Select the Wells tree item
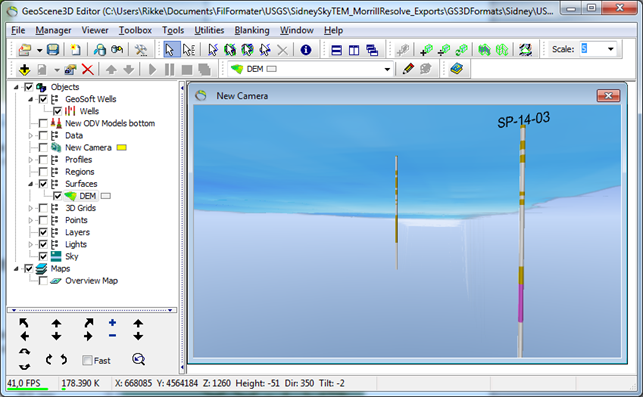 [89, 111]
